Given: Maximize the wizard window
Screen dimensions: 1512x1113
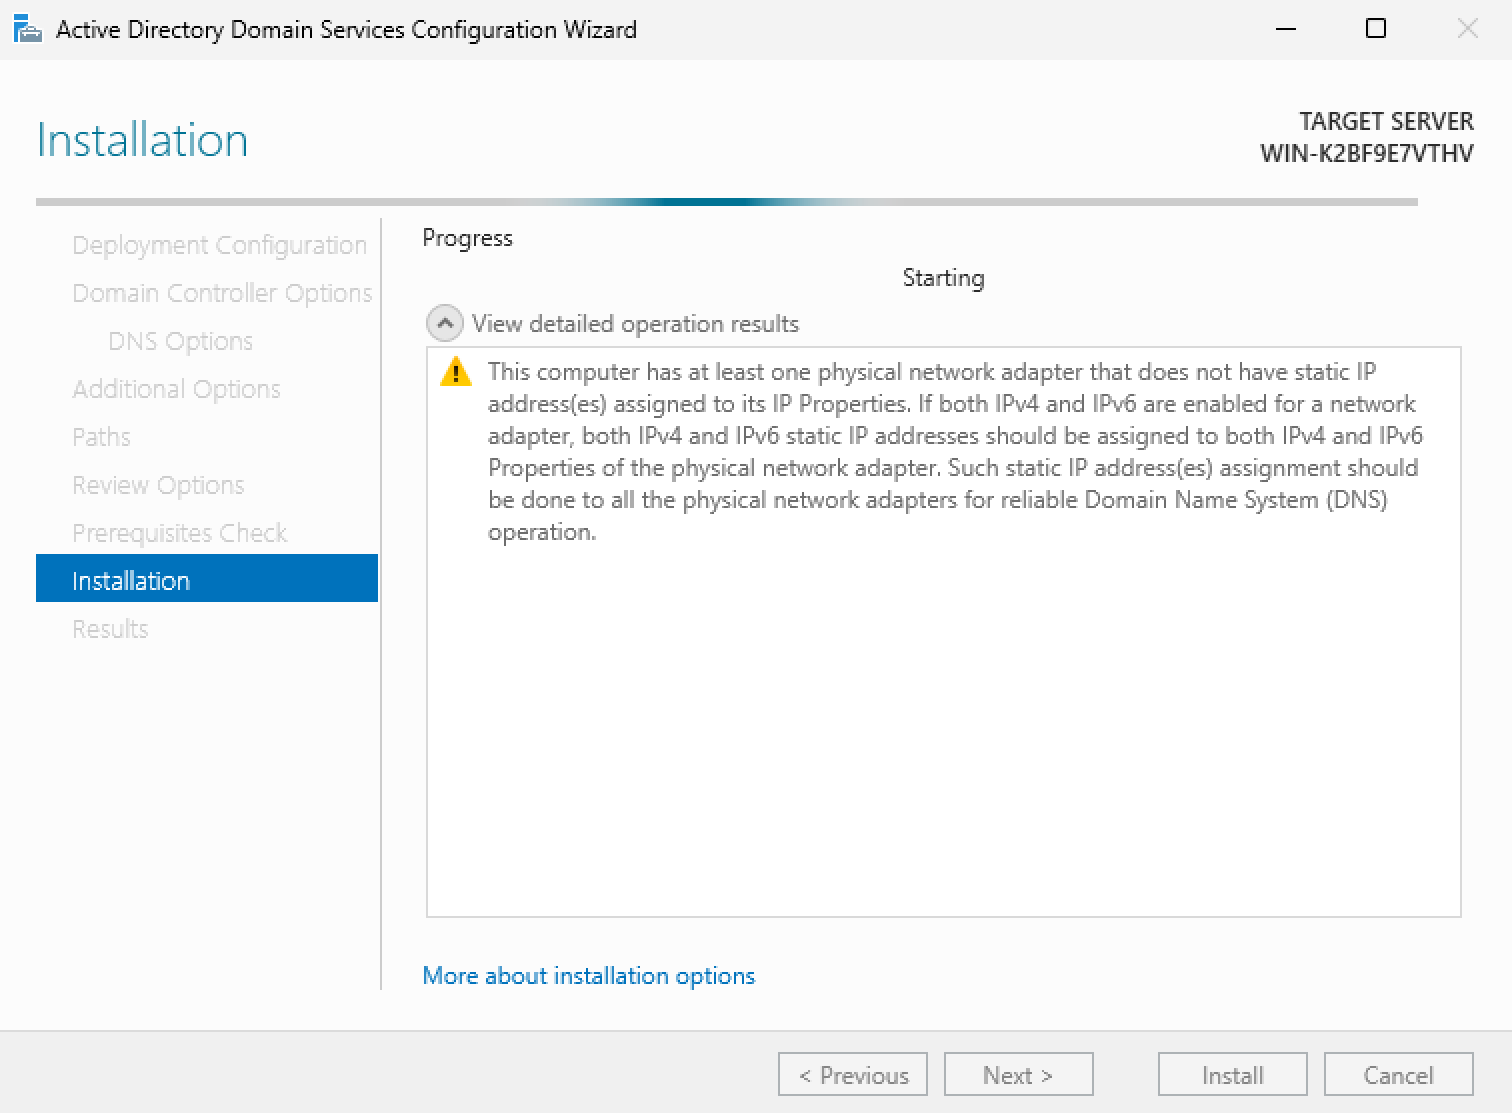Looking at the screenshot, I should pos(1376,29).
